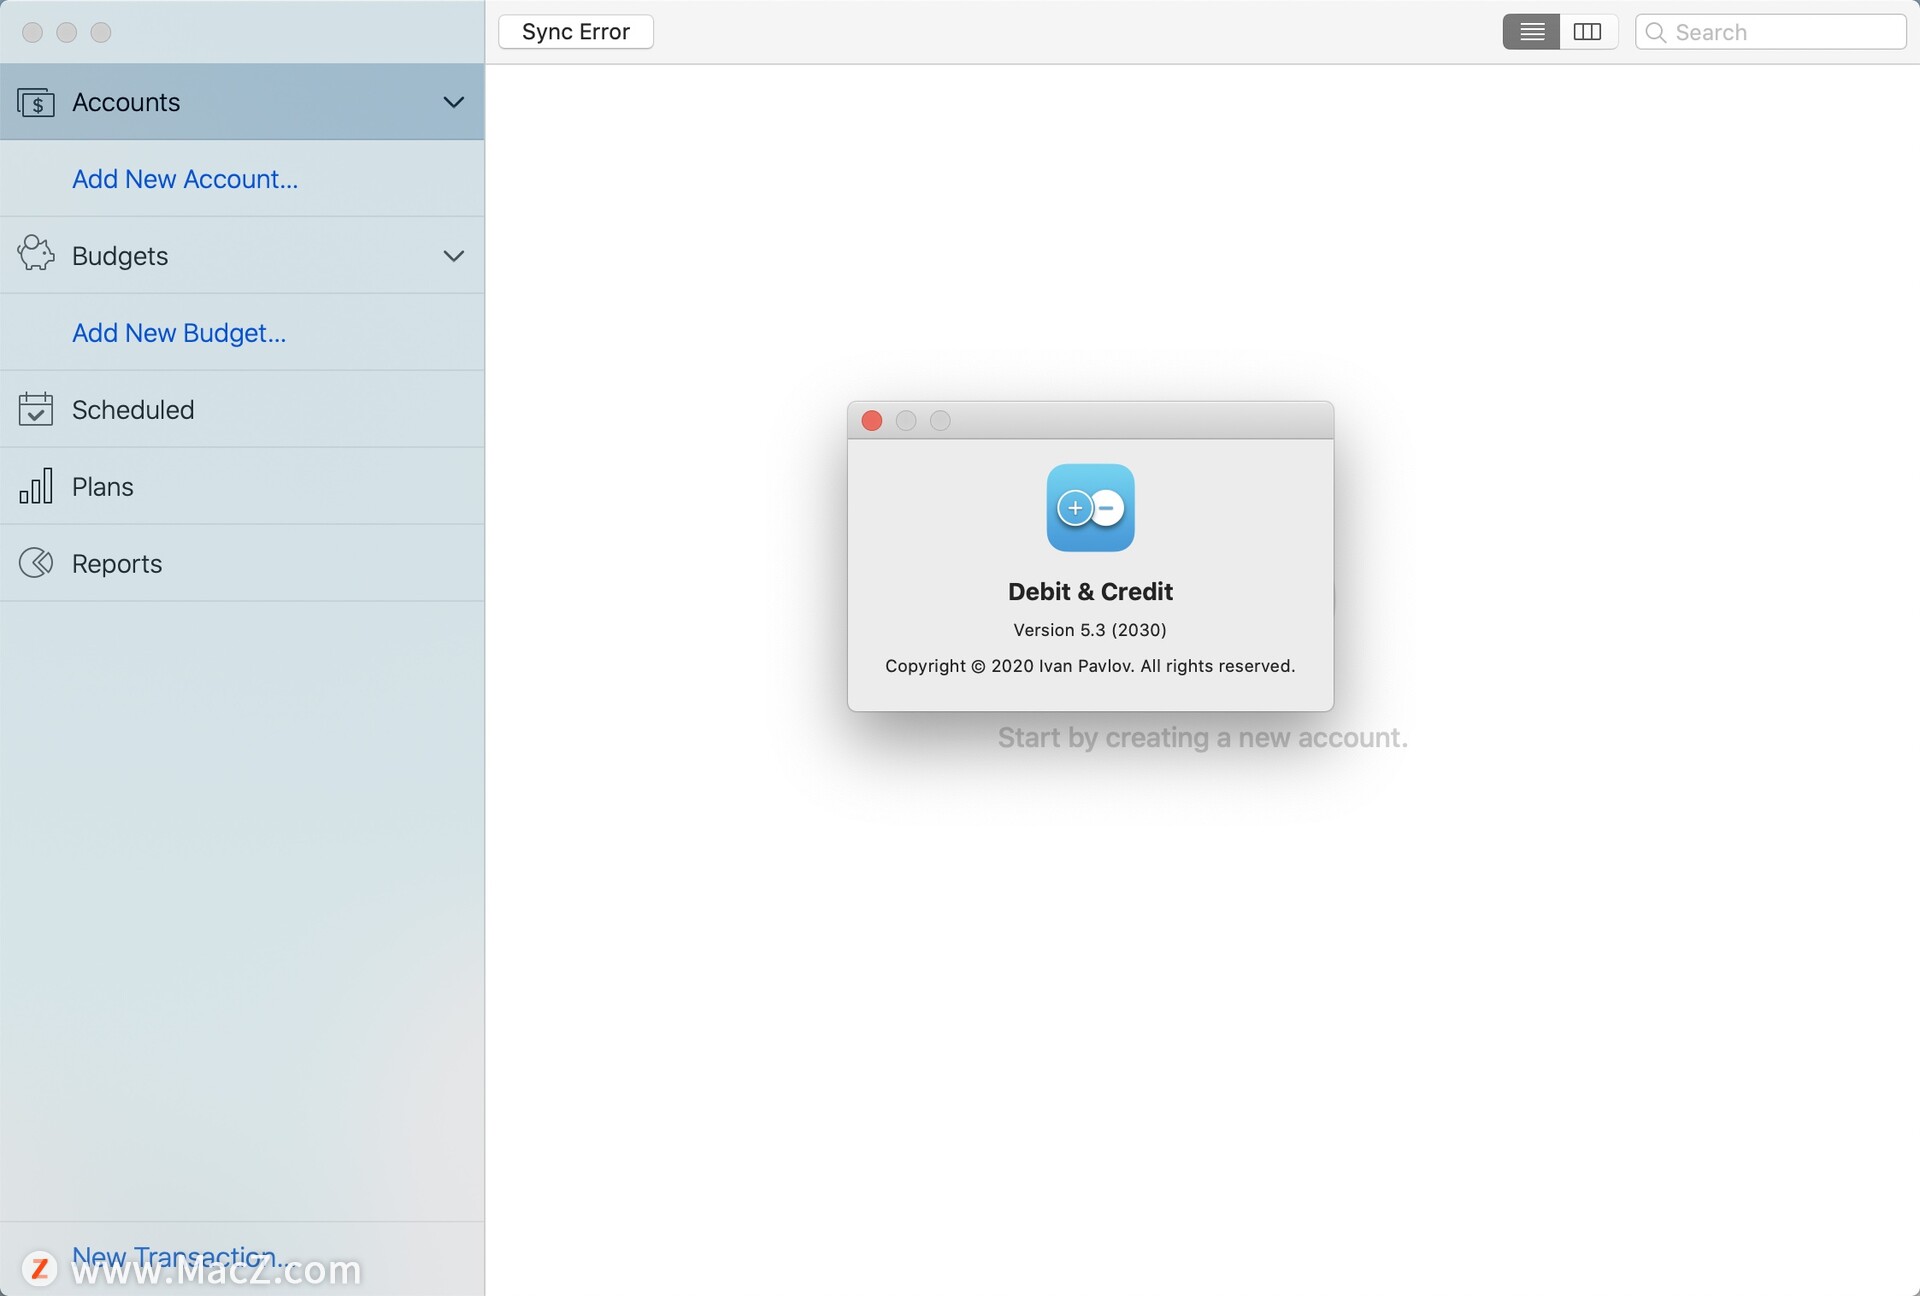Open the Reports sidebar item
Viewport: 1920px width, 1296px height.
(x=242, y=563)
